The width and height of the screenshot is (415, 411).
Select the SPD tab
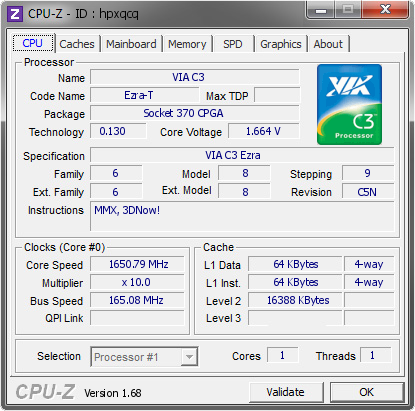[233, 44]
